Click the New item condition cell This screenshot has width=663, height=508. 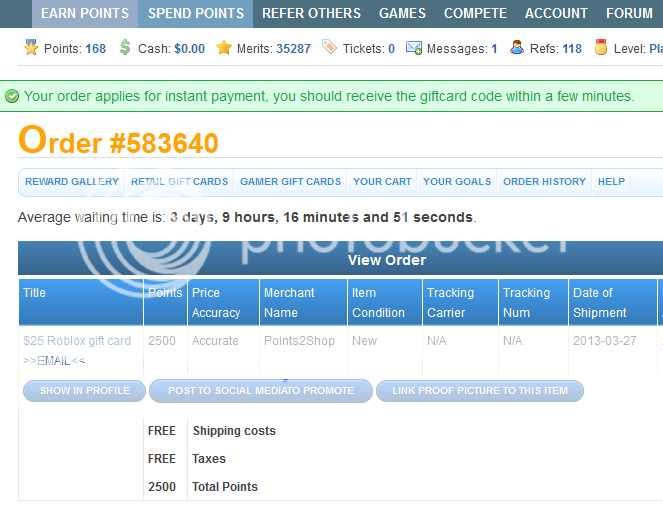pyautogui.click(x=364, y=341)
